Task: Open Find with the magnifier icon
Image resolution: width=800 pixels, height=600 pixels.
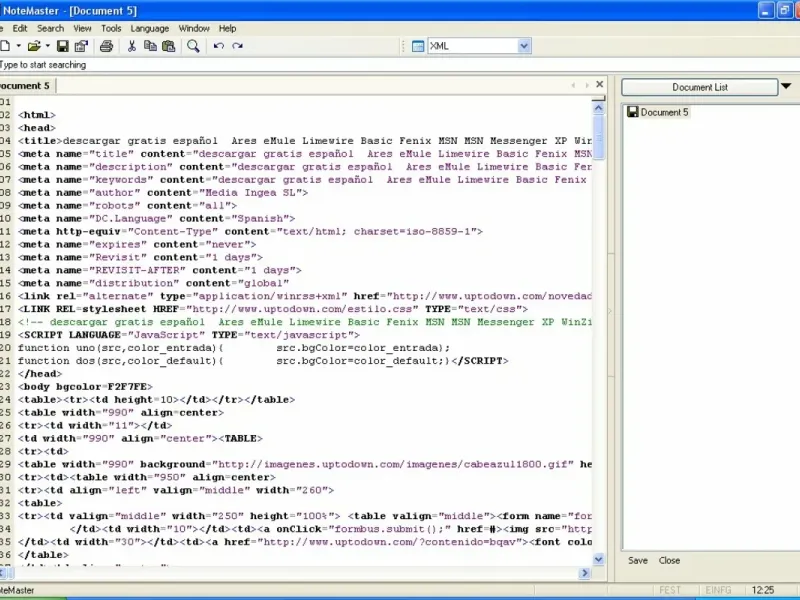Action: click(x=193, y=46)
